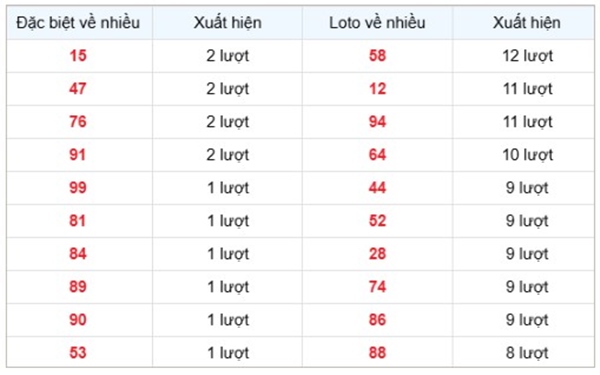Click loto number 64
Screen dimensions: 600x375
377,155
